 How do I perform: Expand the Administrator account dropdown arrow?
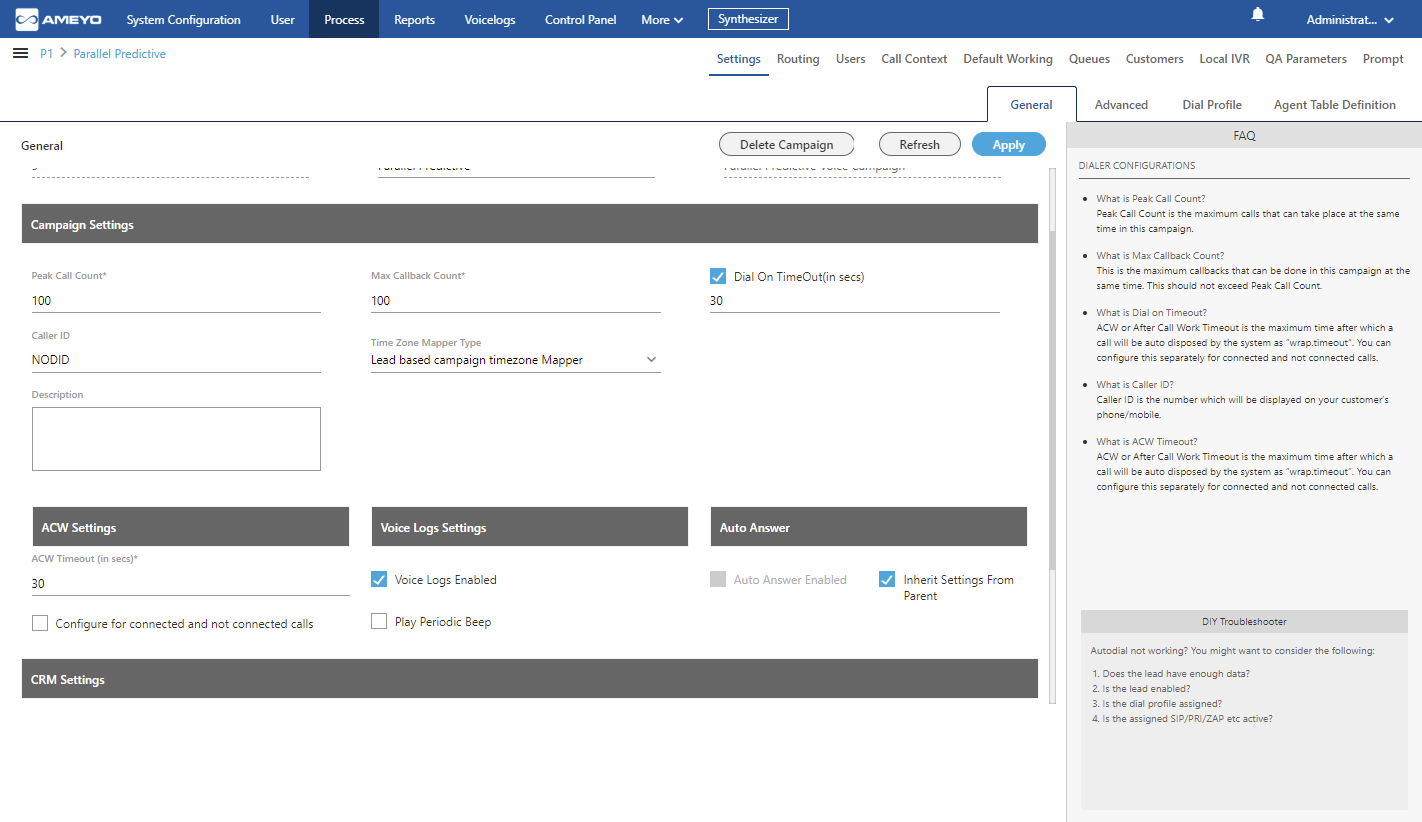pyautogui.click(x=1389, y=20)
